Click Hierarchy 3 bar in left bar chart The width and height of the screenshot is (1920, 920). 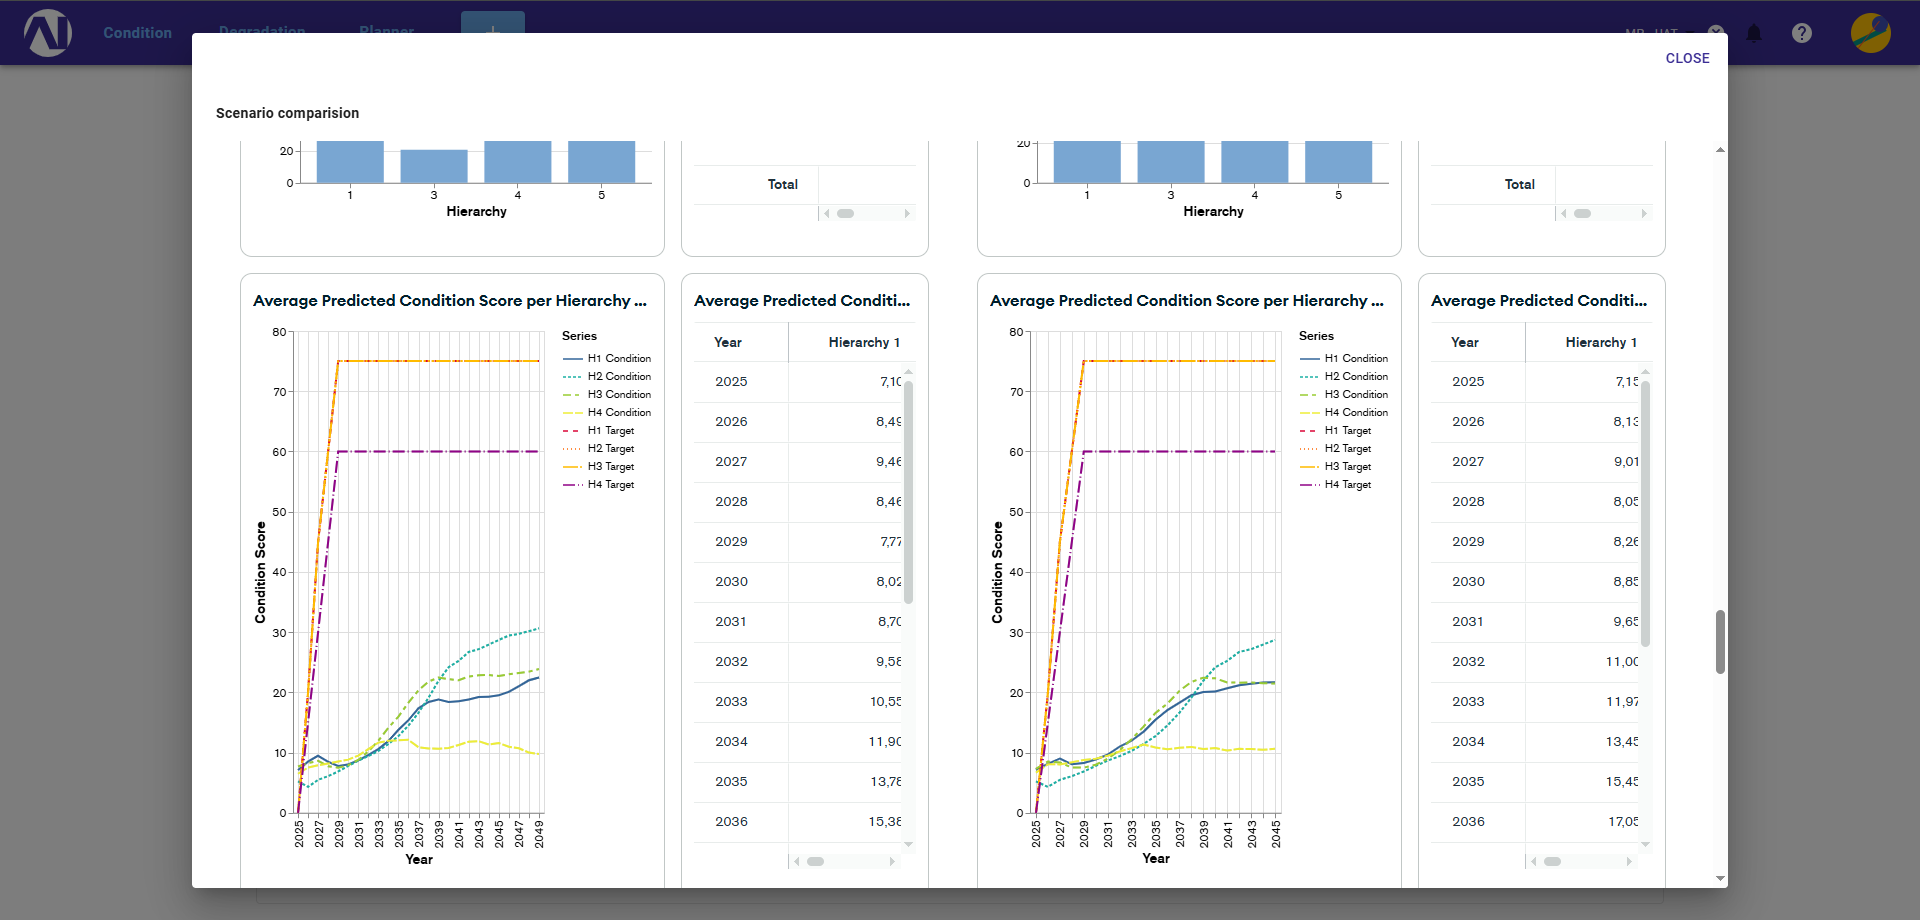click(x=434, y=166)
